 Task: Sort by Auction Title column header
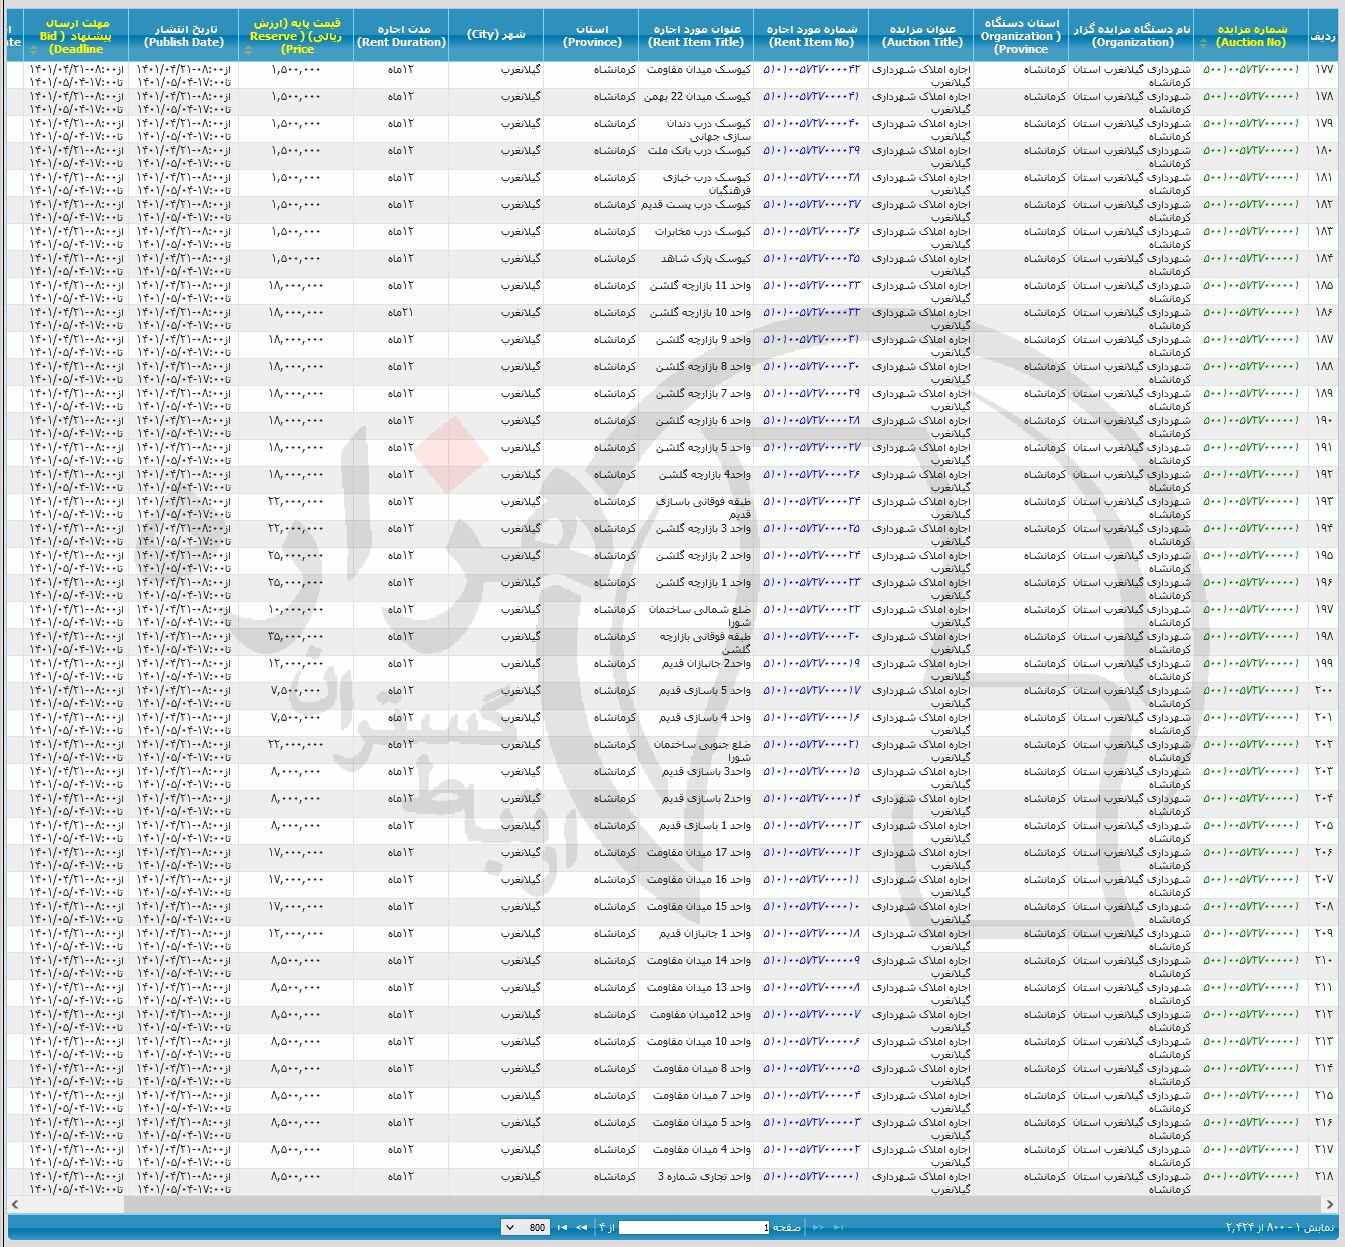[x=921, y=36]
